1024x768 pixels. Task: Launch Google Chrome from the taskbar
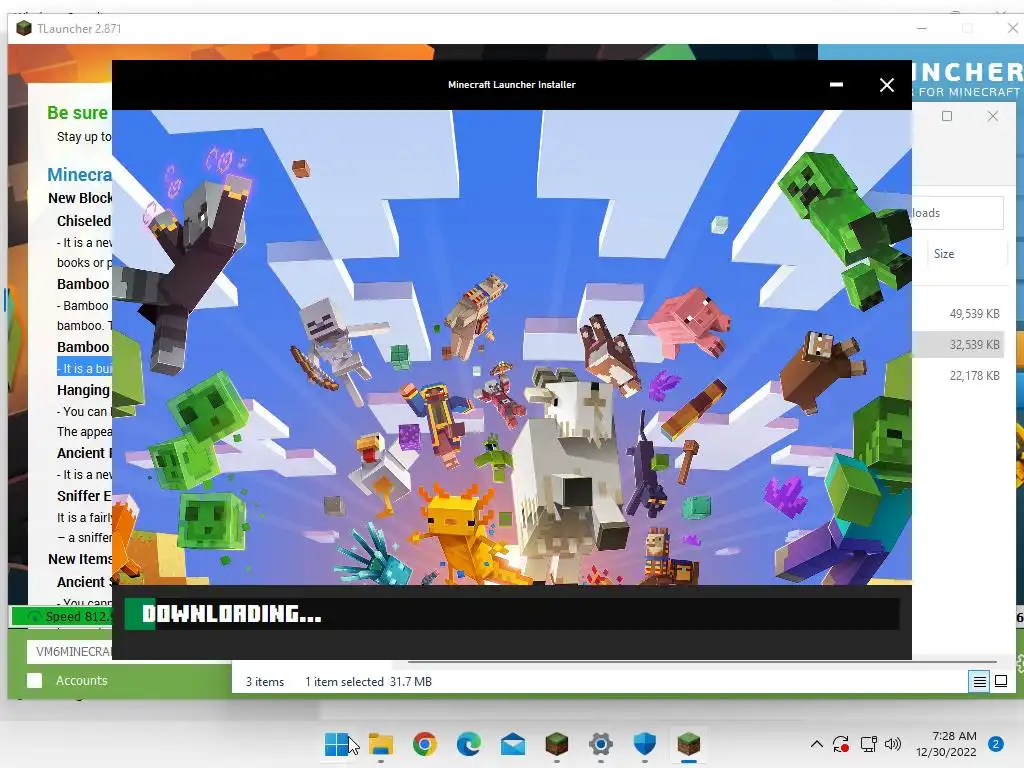pos(424,744)
